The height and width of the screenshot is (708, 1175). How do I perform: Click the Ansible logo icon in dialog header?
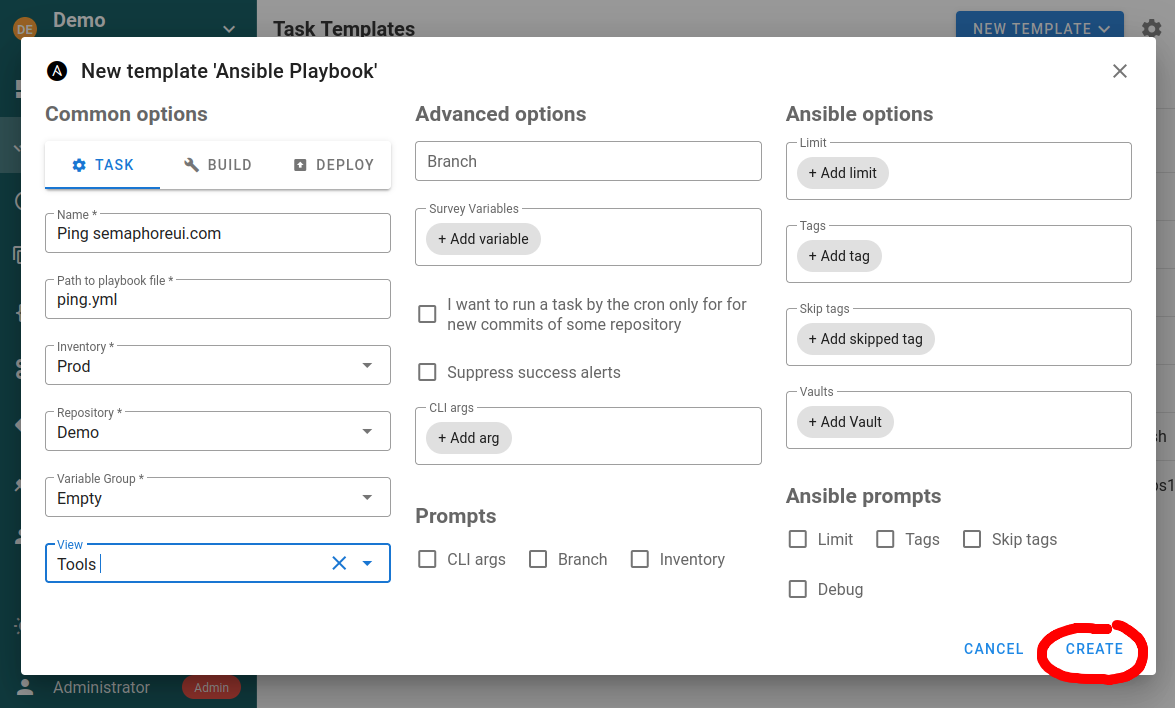tap(57, 71)
